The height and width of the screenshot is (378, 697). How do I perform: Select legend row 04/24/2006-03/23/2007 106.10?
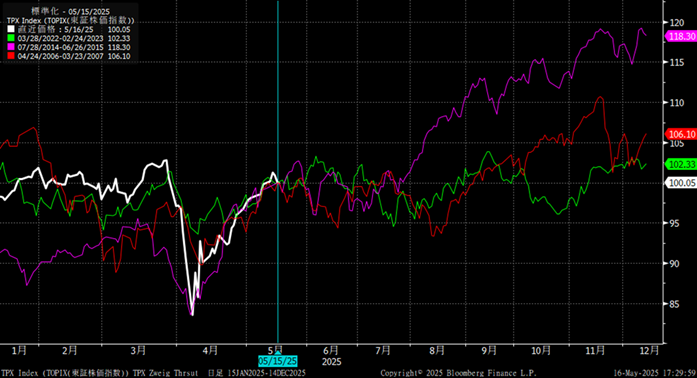tap(69, 56)
